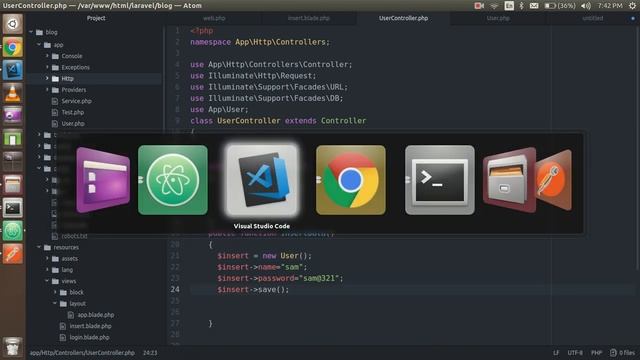
Task: Open Service.php in tree
Action: 76,101
